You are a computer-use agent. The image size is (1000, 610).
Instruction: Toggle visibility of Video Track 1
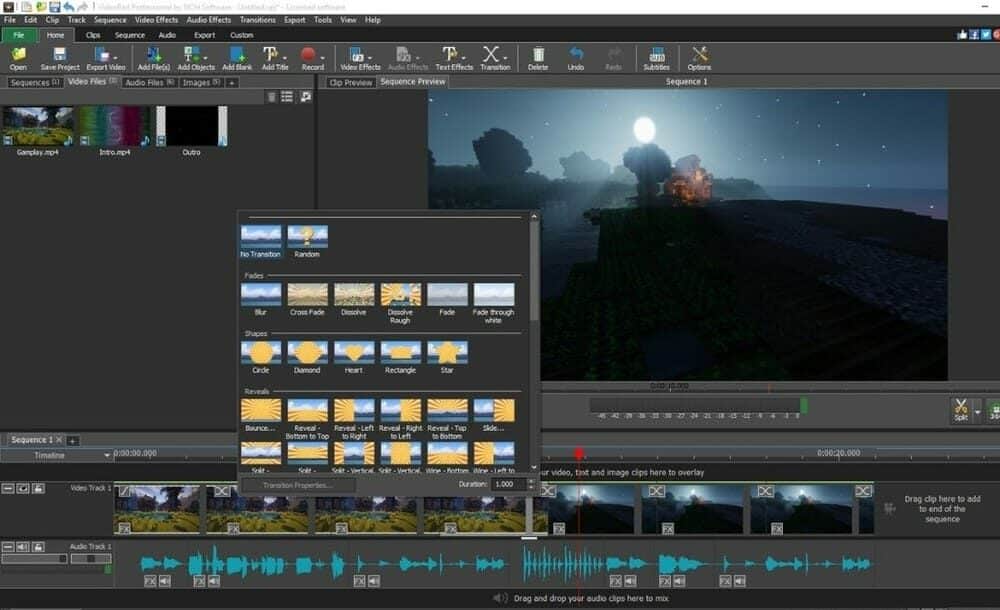(x=23, y=488)
